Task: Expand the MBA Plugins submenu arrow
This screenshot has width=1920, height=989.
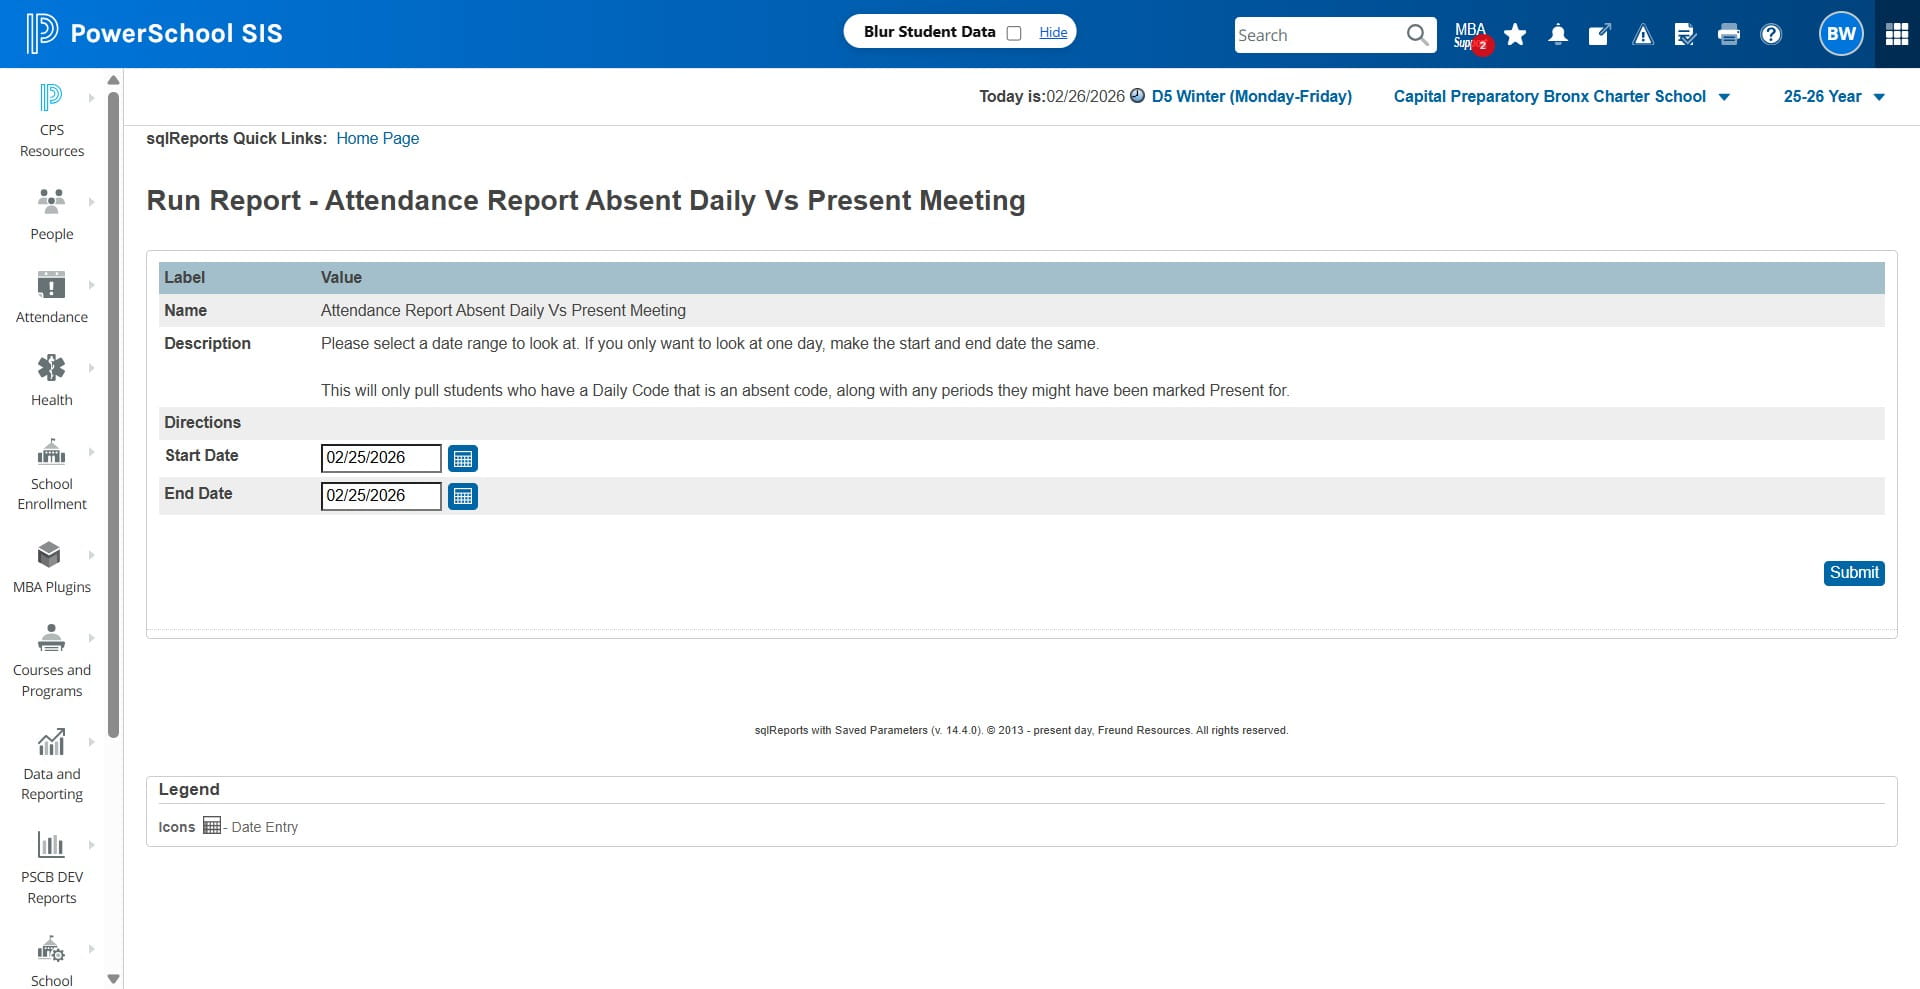Action: (92, 555)
